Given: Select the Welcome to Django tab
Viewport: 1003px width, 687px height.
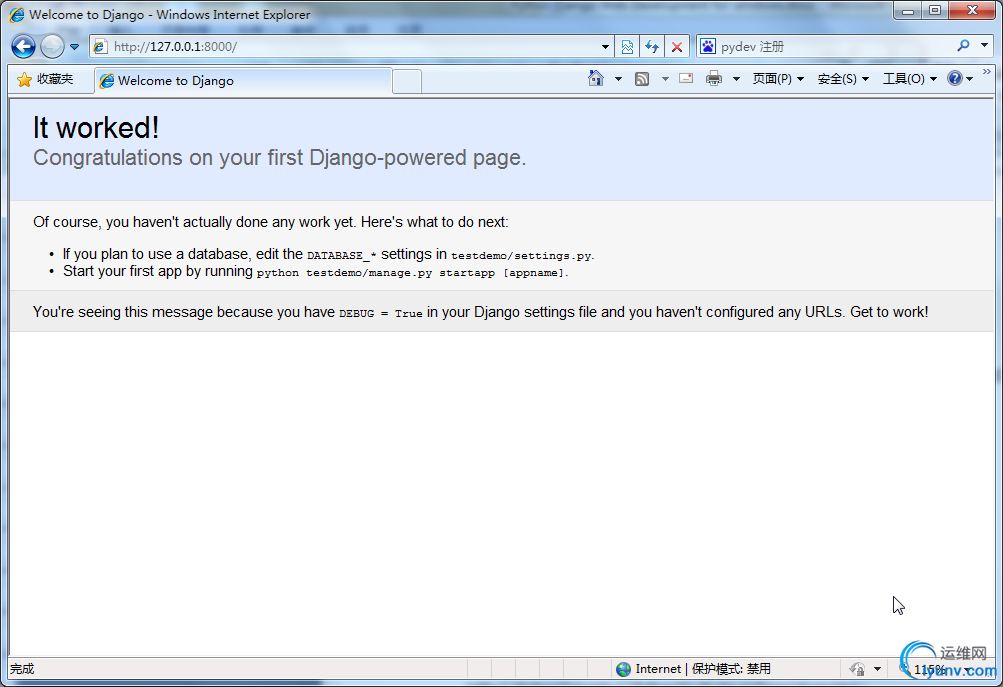Looking at the screenshot, I should click(x=243, y=81).
